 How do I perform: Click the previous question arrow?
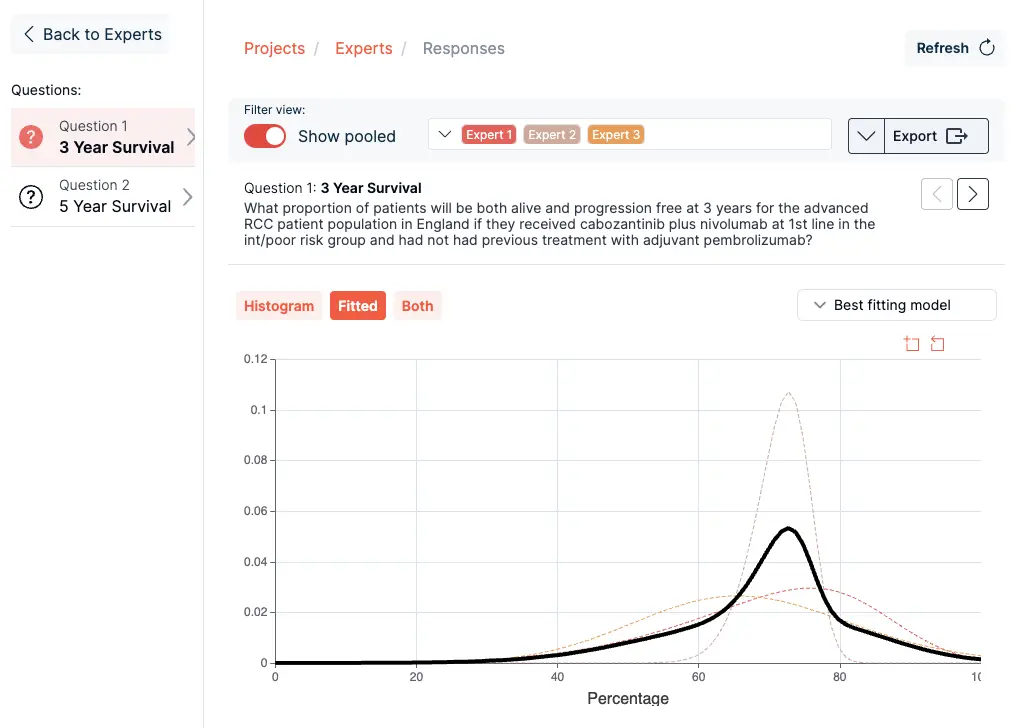click(x=936, y=194)
